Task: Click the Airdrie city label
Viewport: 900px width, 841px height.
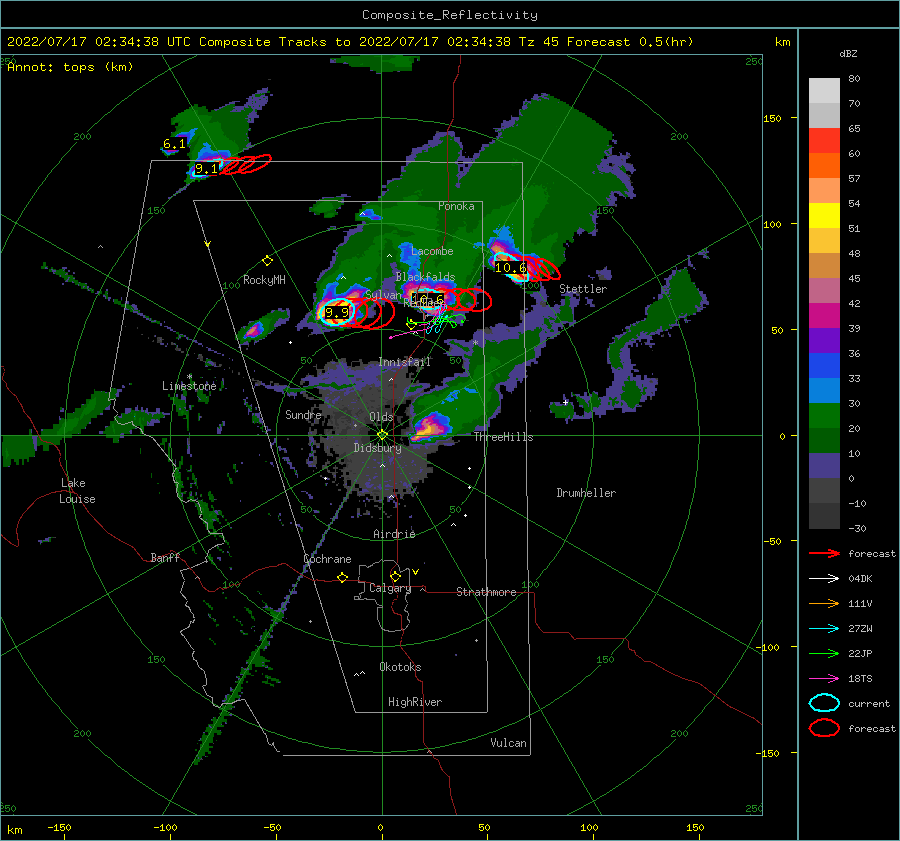Action: pyautogui.click(x=394, y=534)
